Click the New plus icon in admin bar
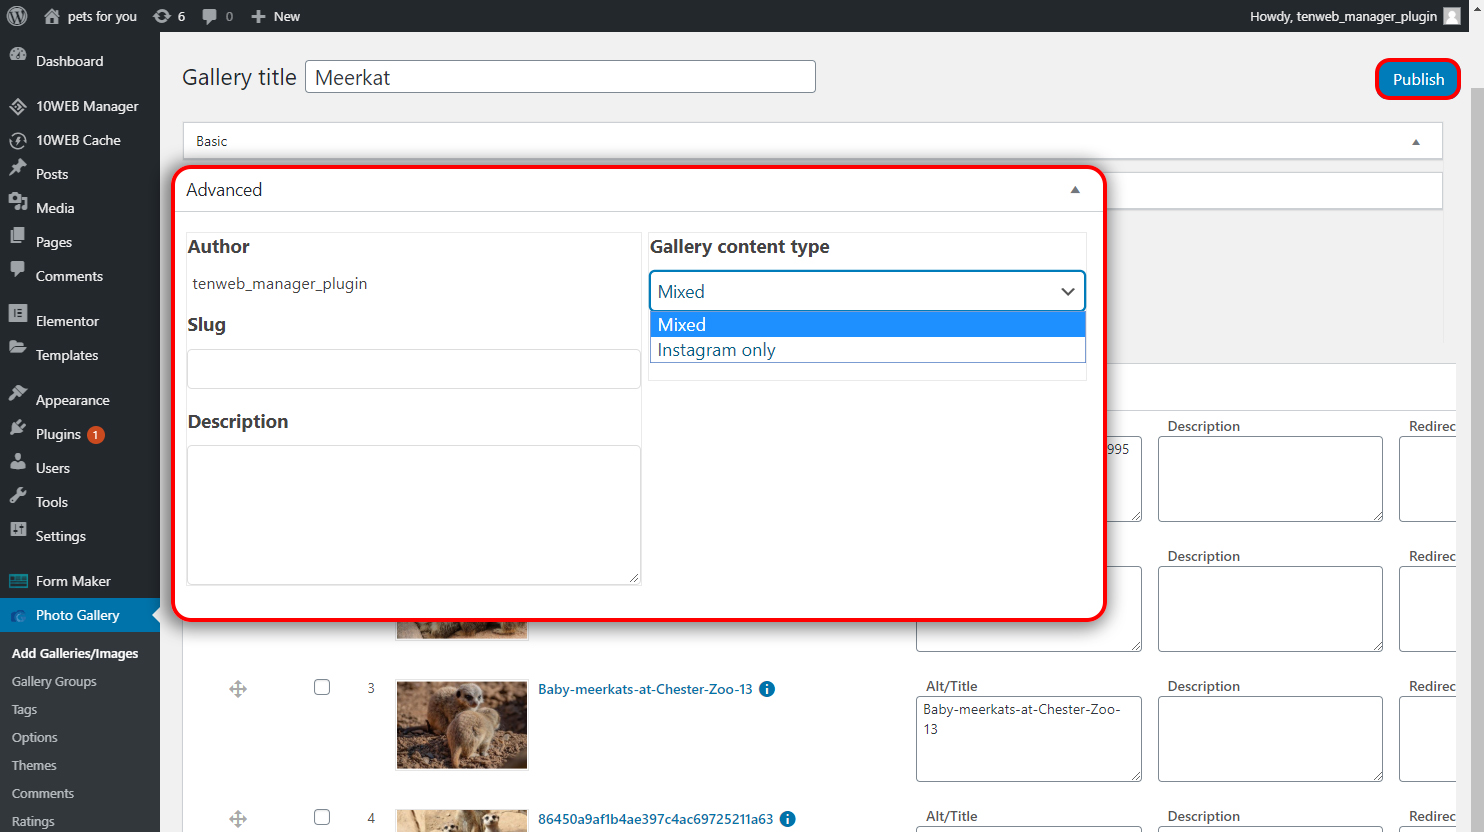The height and width of the screenshot is (832, 1484). point(258,16)
